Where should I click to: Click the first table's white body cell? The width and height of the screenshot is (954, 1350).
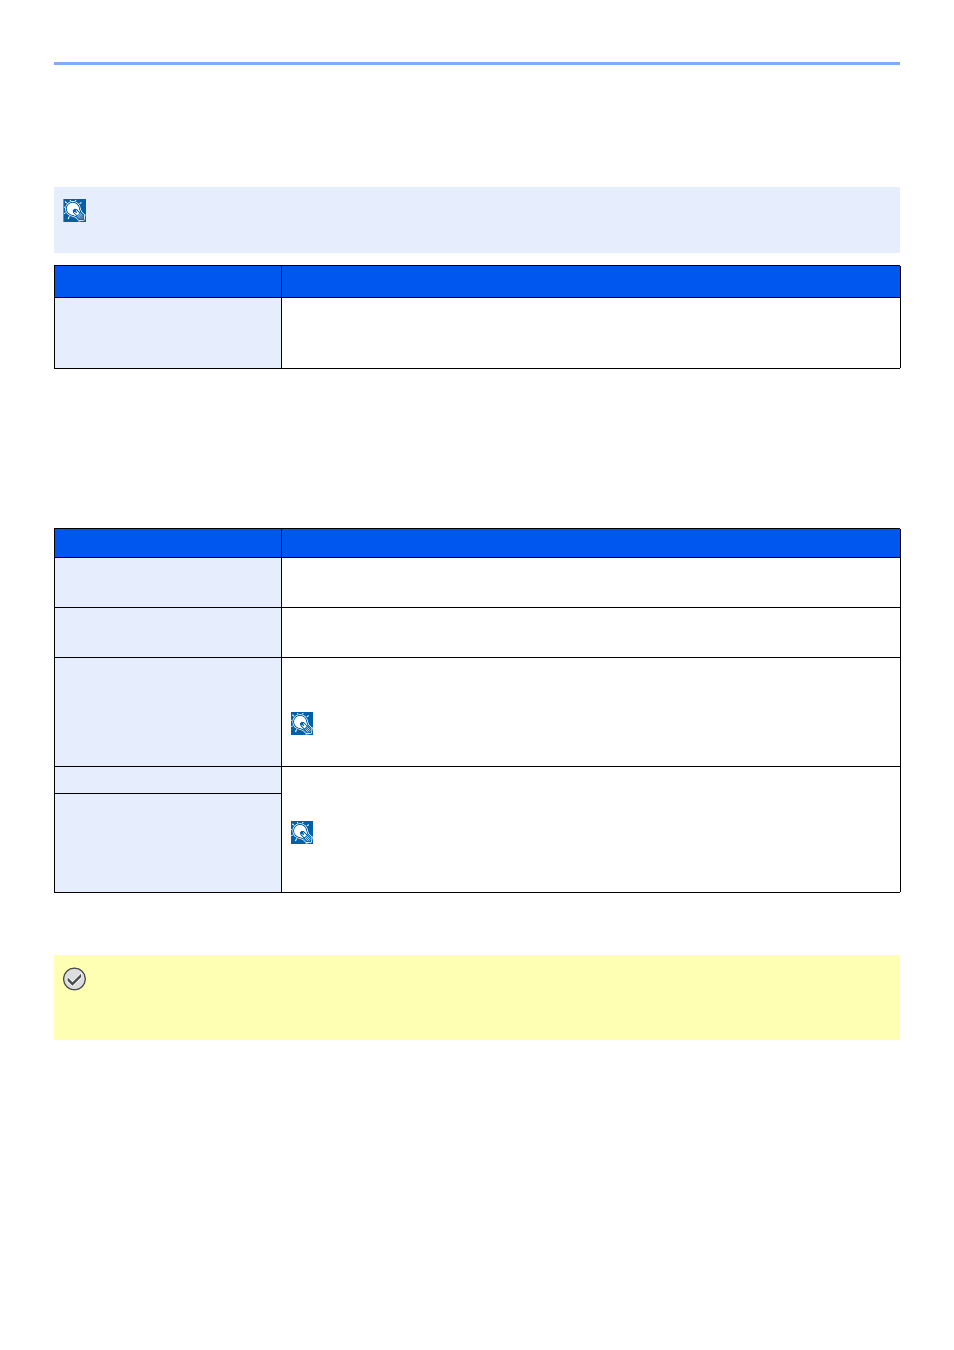pos(591,333)
